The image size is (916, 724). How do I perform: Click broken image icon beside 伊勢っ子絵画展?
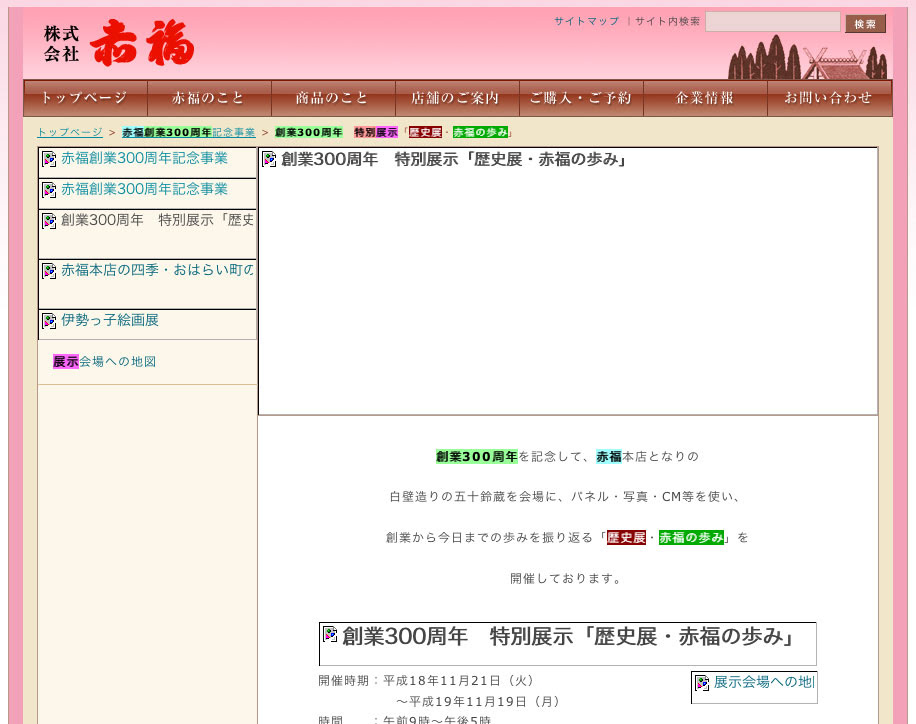coord(50,321)
